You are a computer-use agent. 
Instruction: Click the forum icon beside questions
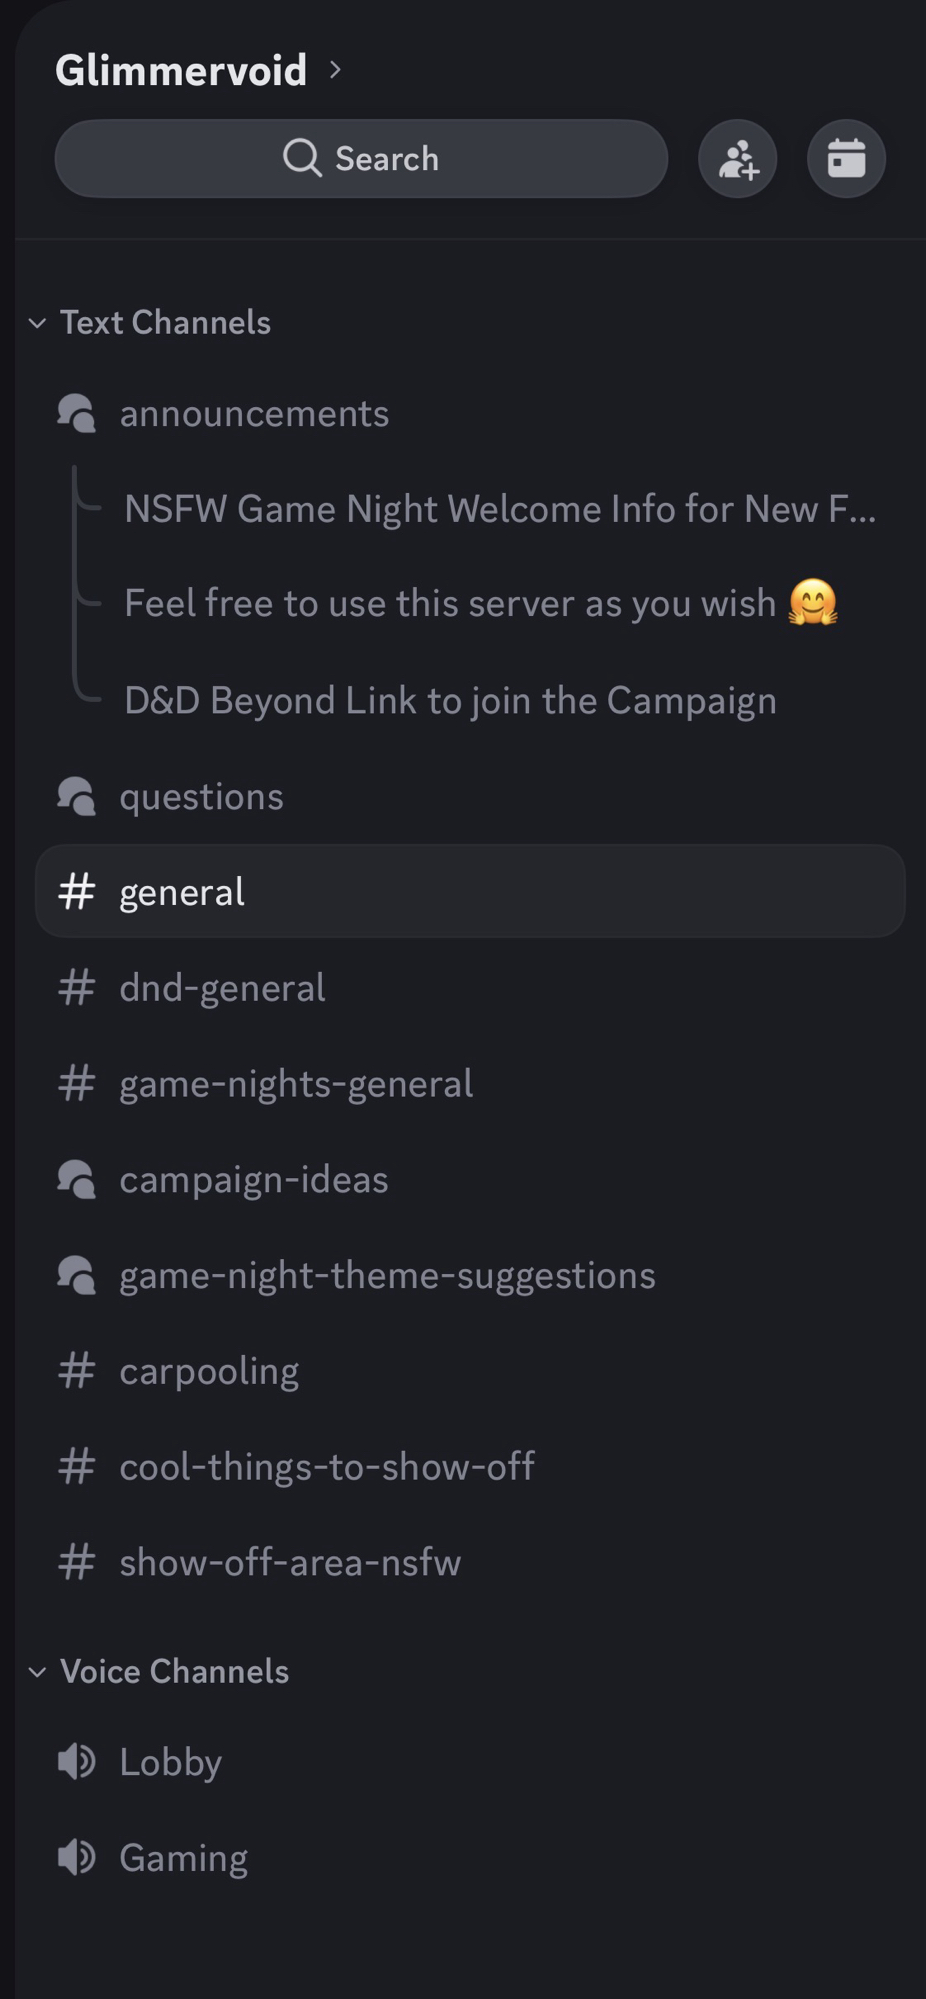77,797
